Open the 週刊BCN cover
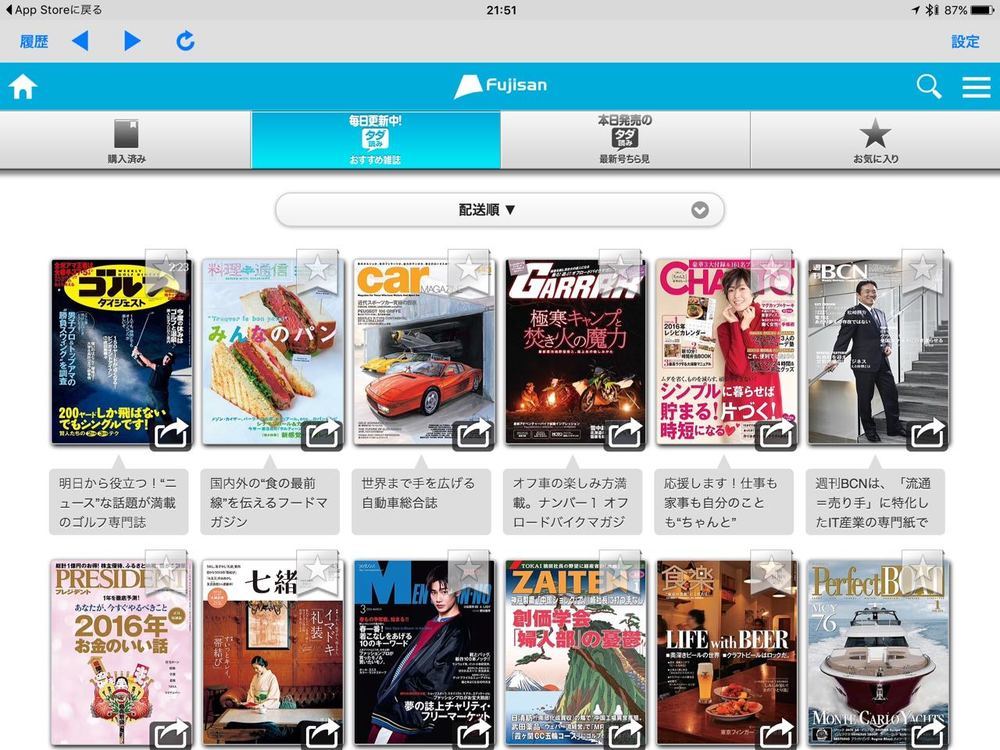The height and width of the screenshot is (750, 1000). (x=878, y=351)
